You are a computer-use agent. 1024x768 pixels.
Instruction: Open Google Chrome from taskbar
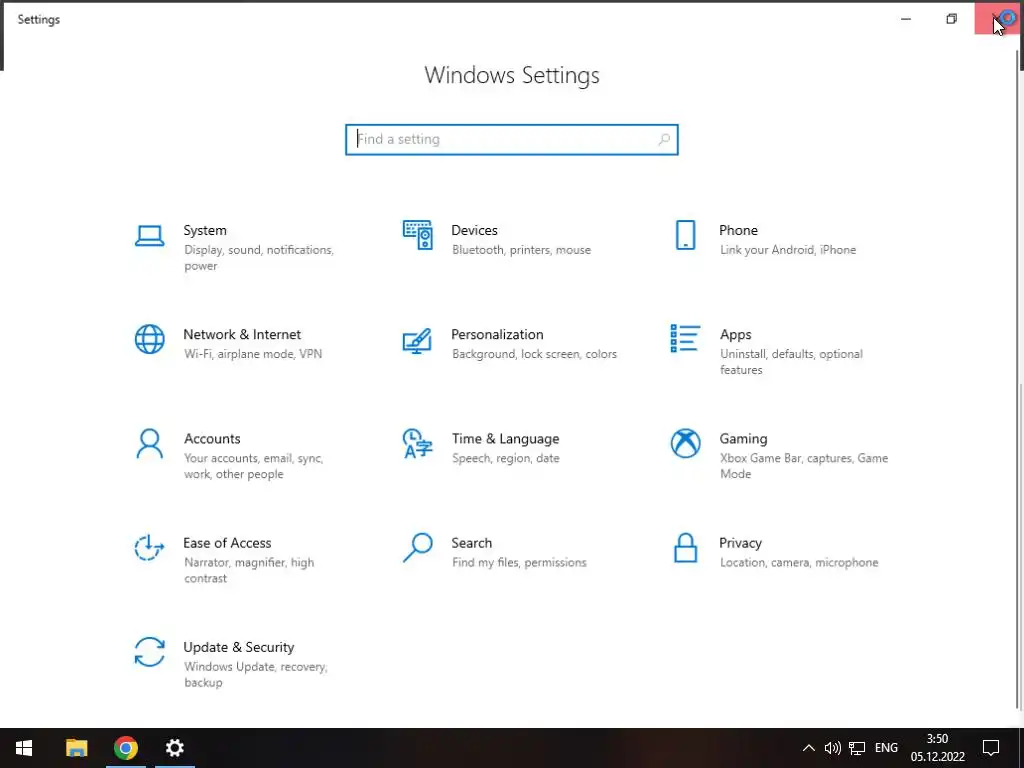125,748
